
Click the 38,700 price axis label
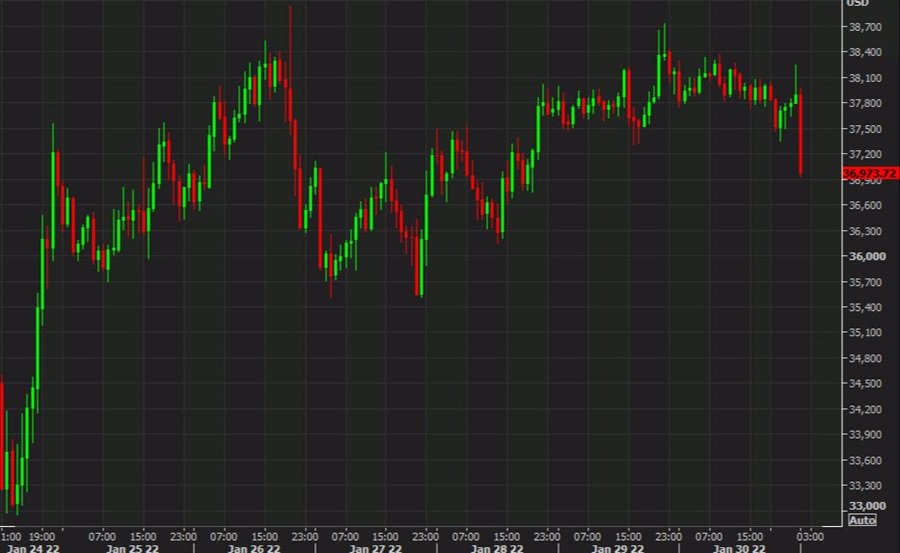866,27
